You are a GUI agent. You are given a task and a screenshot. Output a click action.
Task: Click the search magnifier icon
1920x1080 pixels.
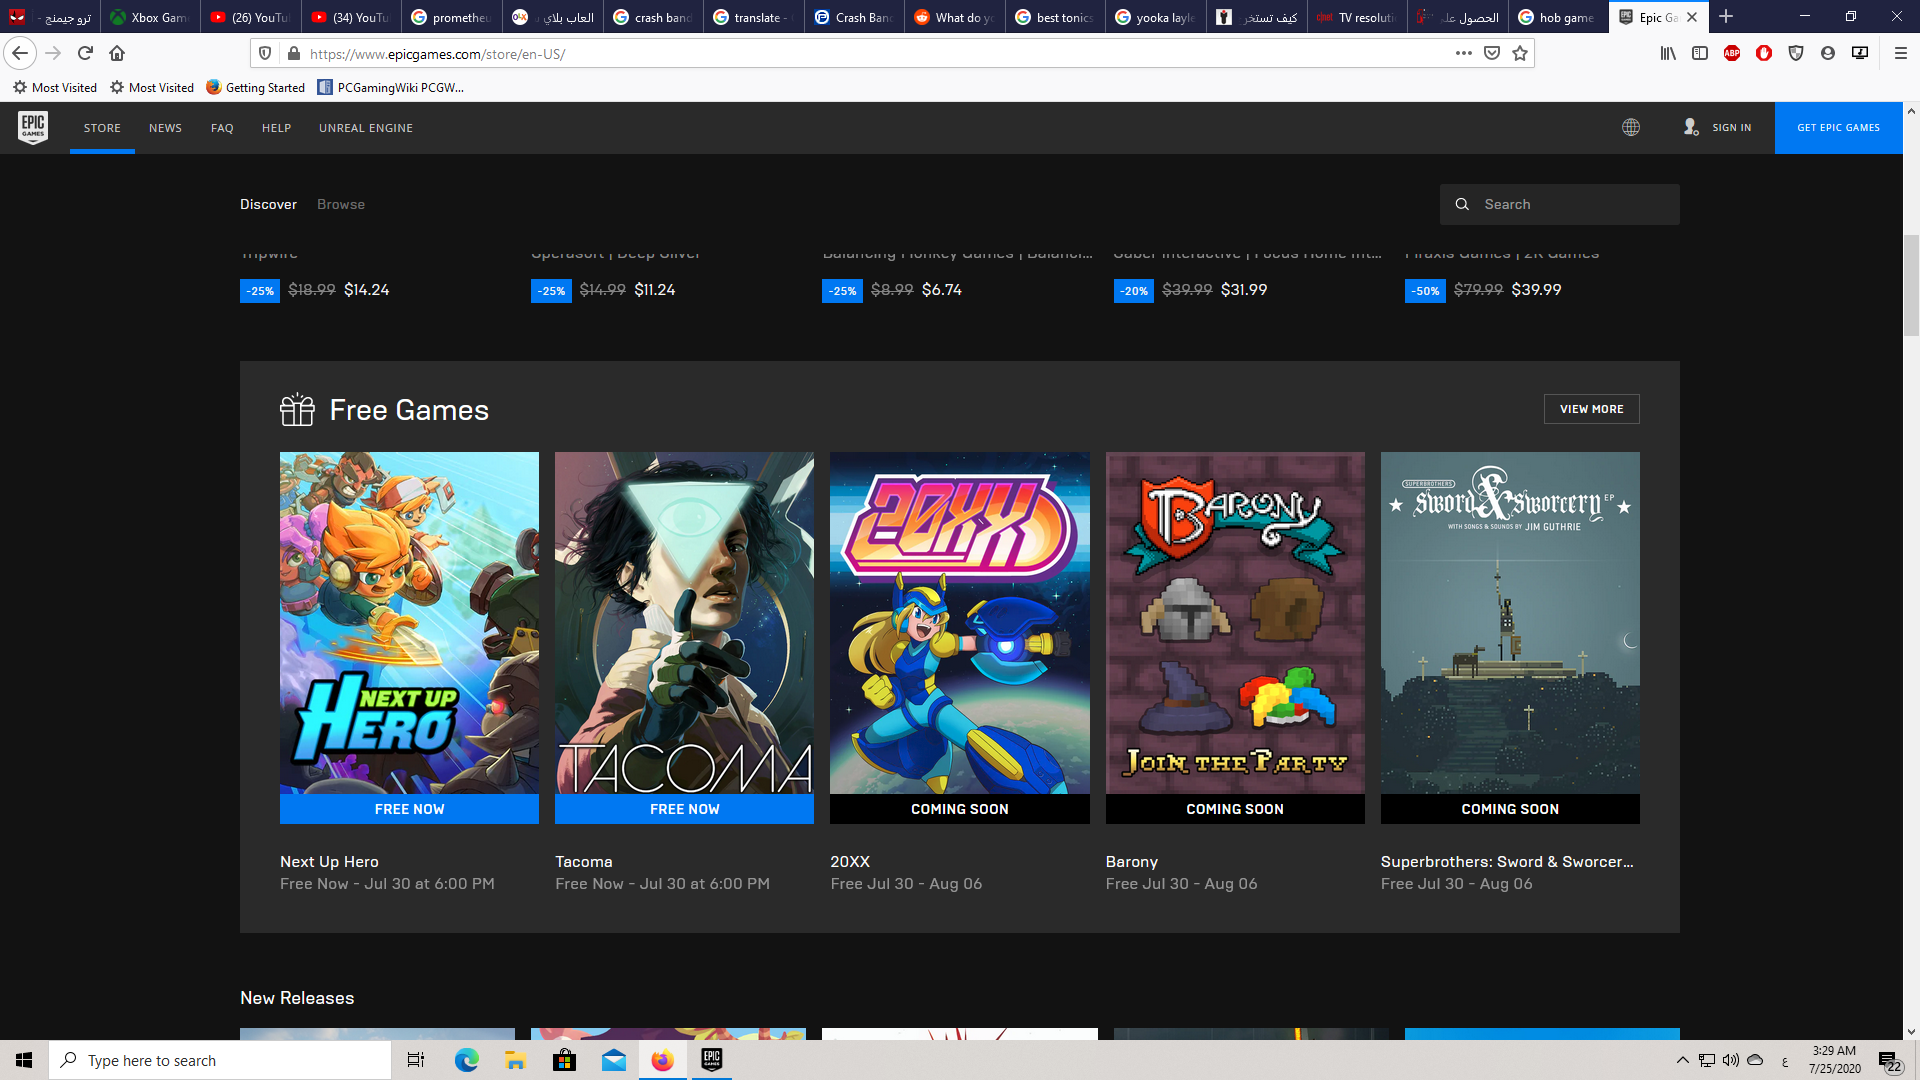pos(1462,204)
